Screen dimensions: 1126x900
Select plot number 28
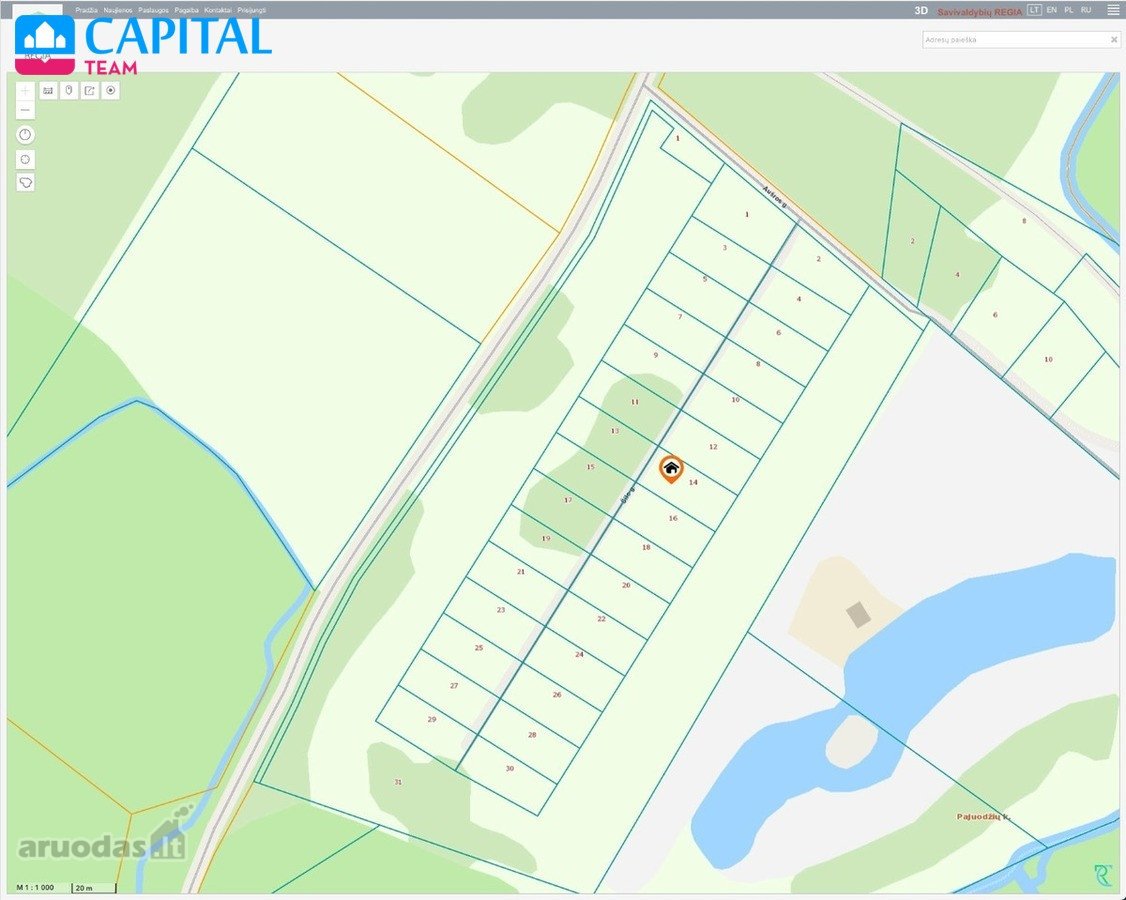point(532,736)
